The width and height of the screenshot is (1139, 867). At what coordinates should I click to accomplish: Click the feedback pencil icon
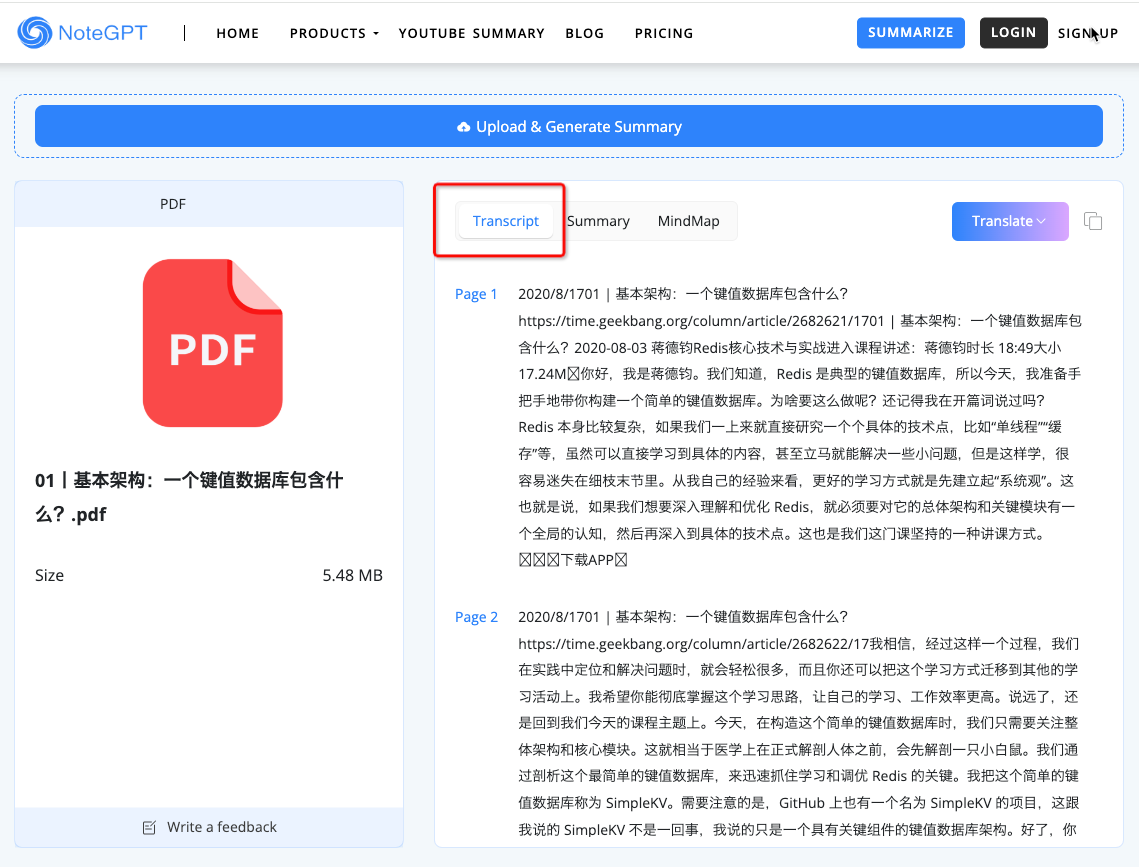click(x=149, y=827)
